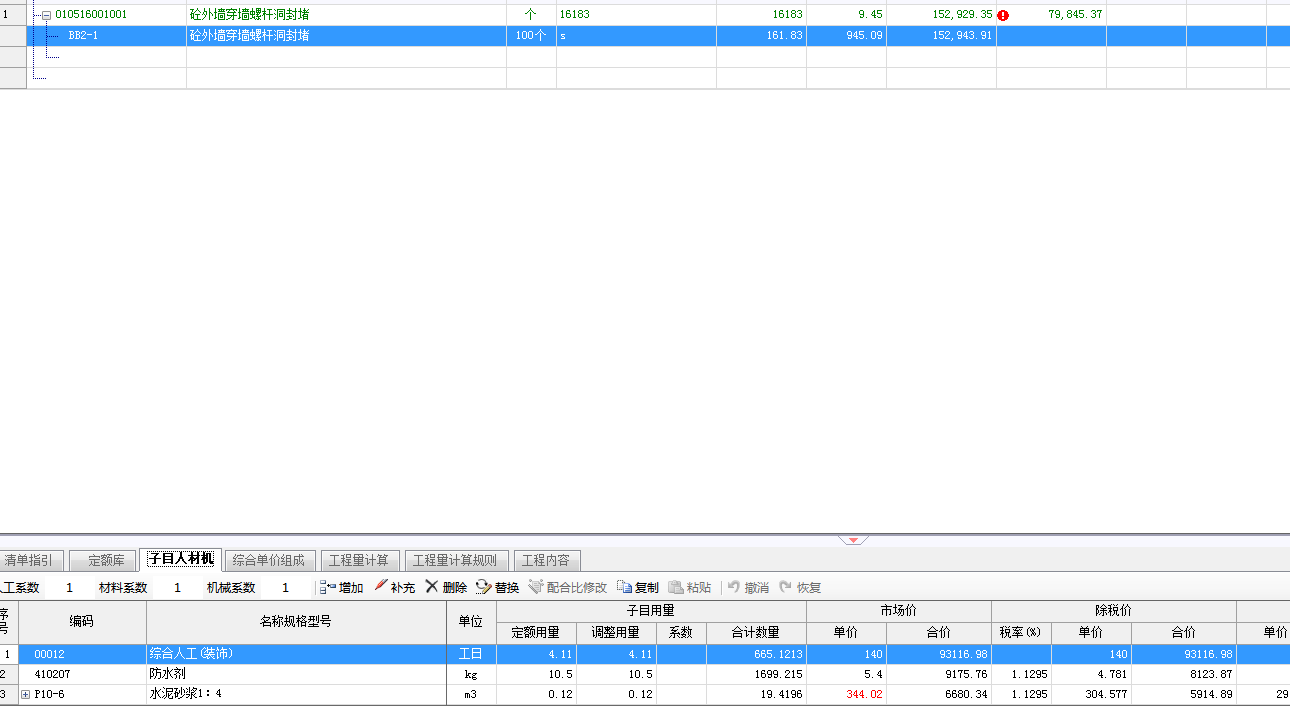Image resolution: width=1290 pixels, height=724 pixels.
Task: Click the 100个 unit cell
Action: tap(531, 35)
